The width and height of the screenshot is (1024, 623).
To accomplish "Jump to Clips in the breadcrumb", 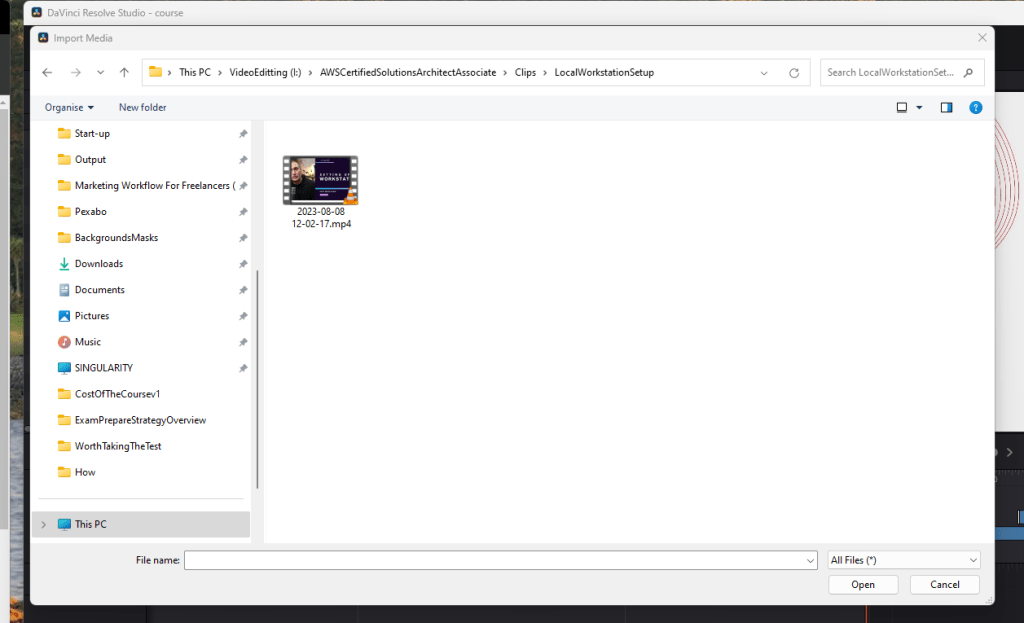I will pos(525,72).
